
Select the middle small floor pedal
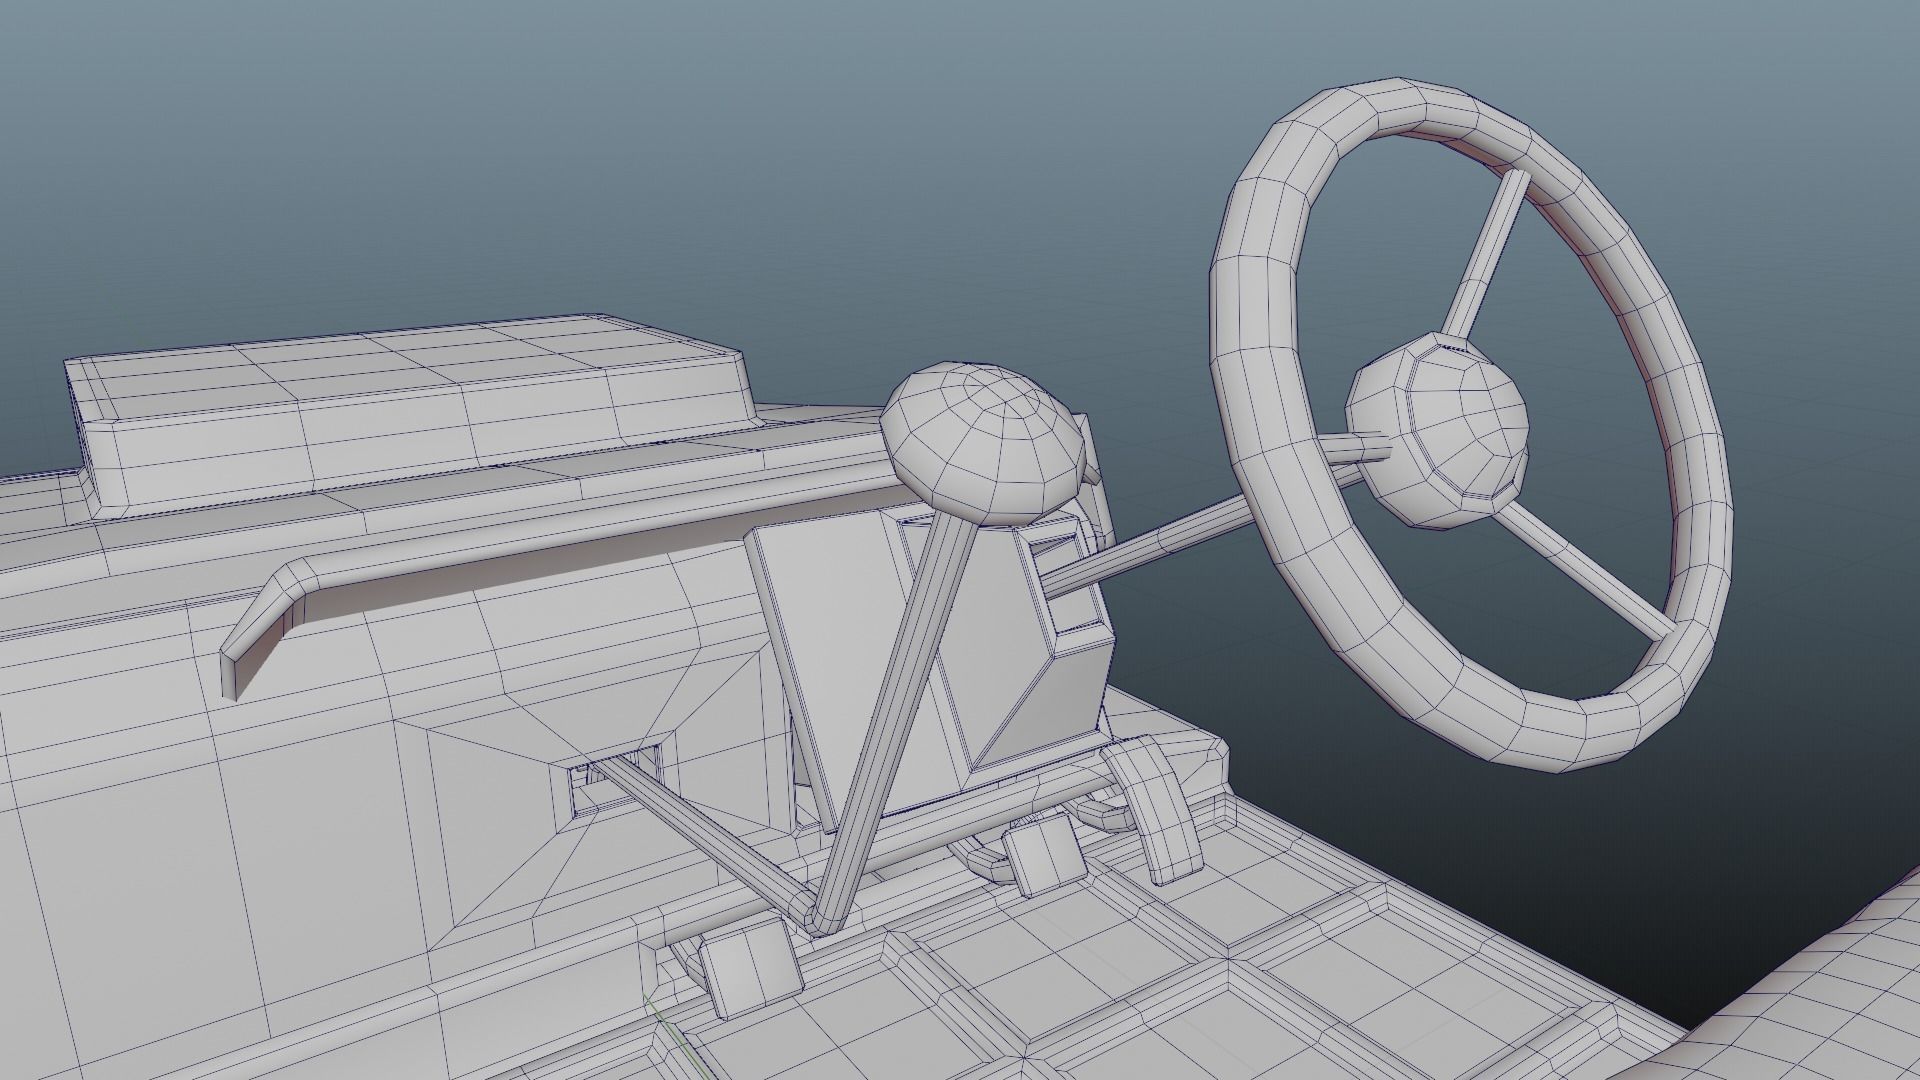(x=1045, y=855)
